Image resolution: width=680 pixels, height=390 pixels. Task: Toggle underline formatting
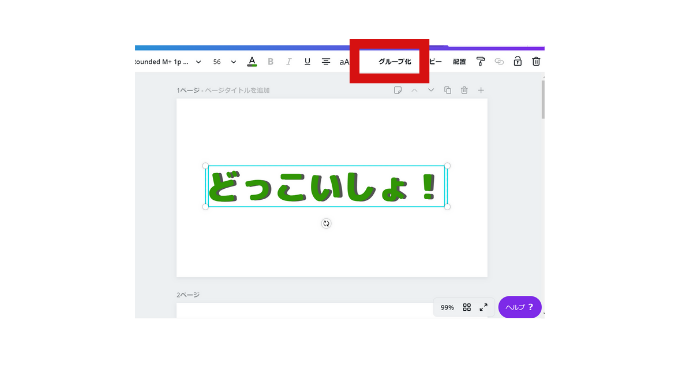pyautogui.click(x=307, y=62)
